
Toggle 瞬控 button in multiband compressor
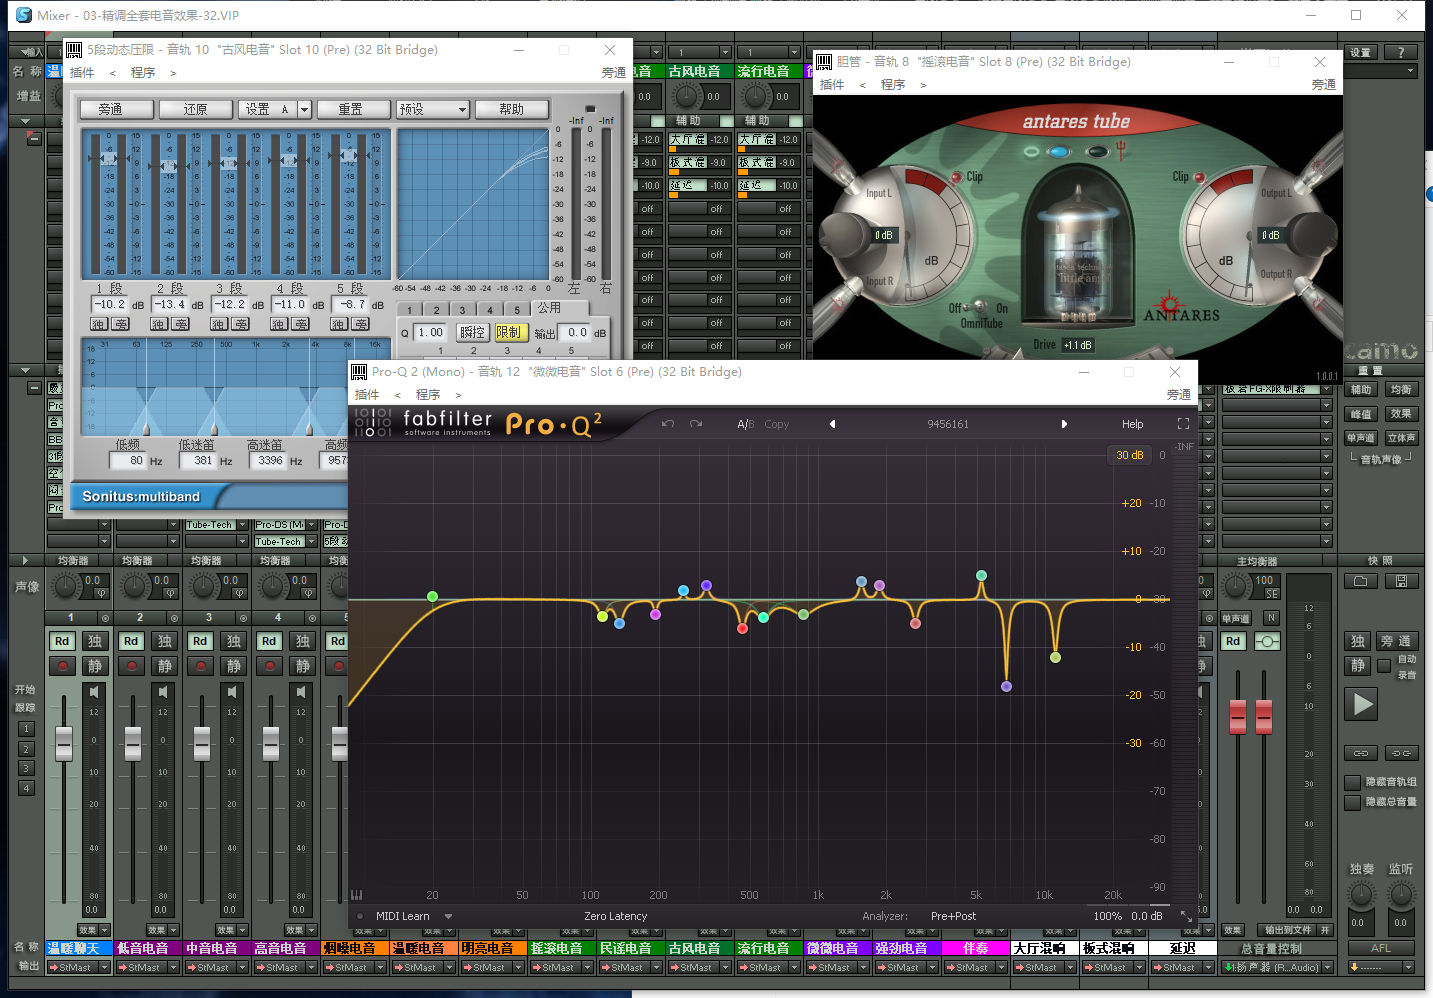tap(472, 333)
